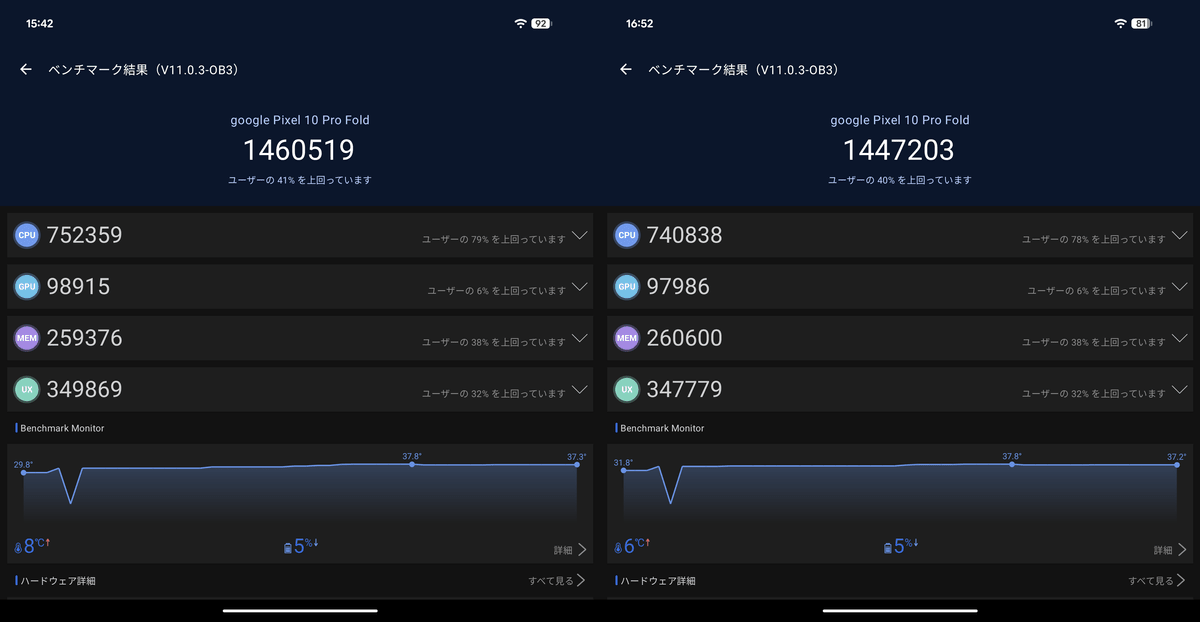Image resolution: width=1200 pixels, height=622 pixels.
Task: Select the 37.2° end point on graph
Action: tap(1177, 465)
